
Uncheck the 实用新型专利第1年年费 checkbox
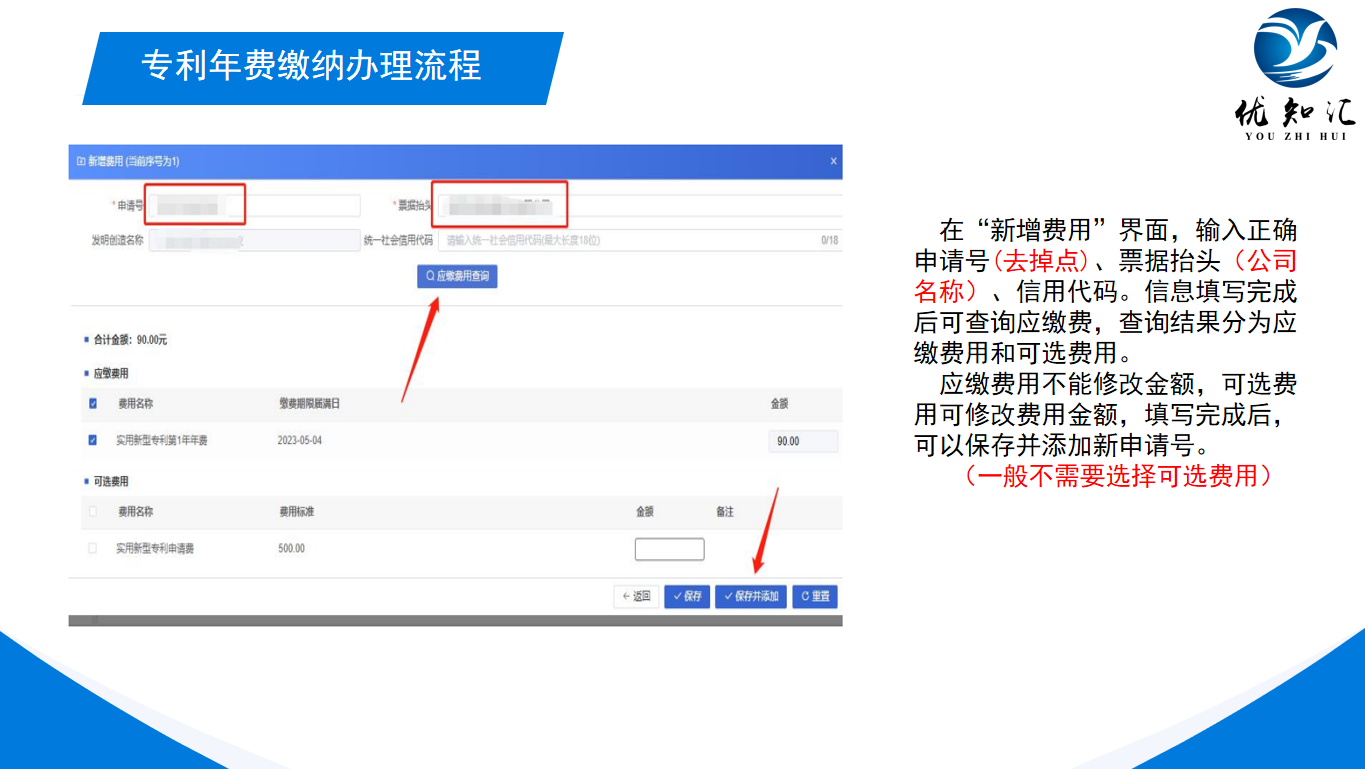[93, 440]
